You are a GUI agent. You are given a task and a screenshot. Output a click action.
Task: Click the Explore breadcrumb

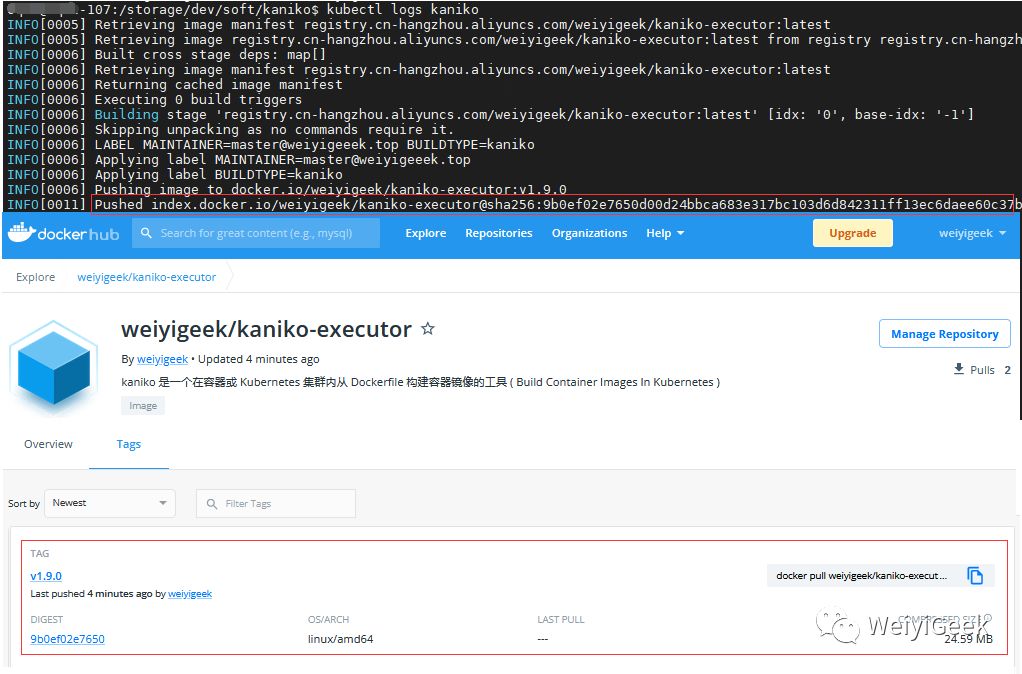[x=36, y=277]
